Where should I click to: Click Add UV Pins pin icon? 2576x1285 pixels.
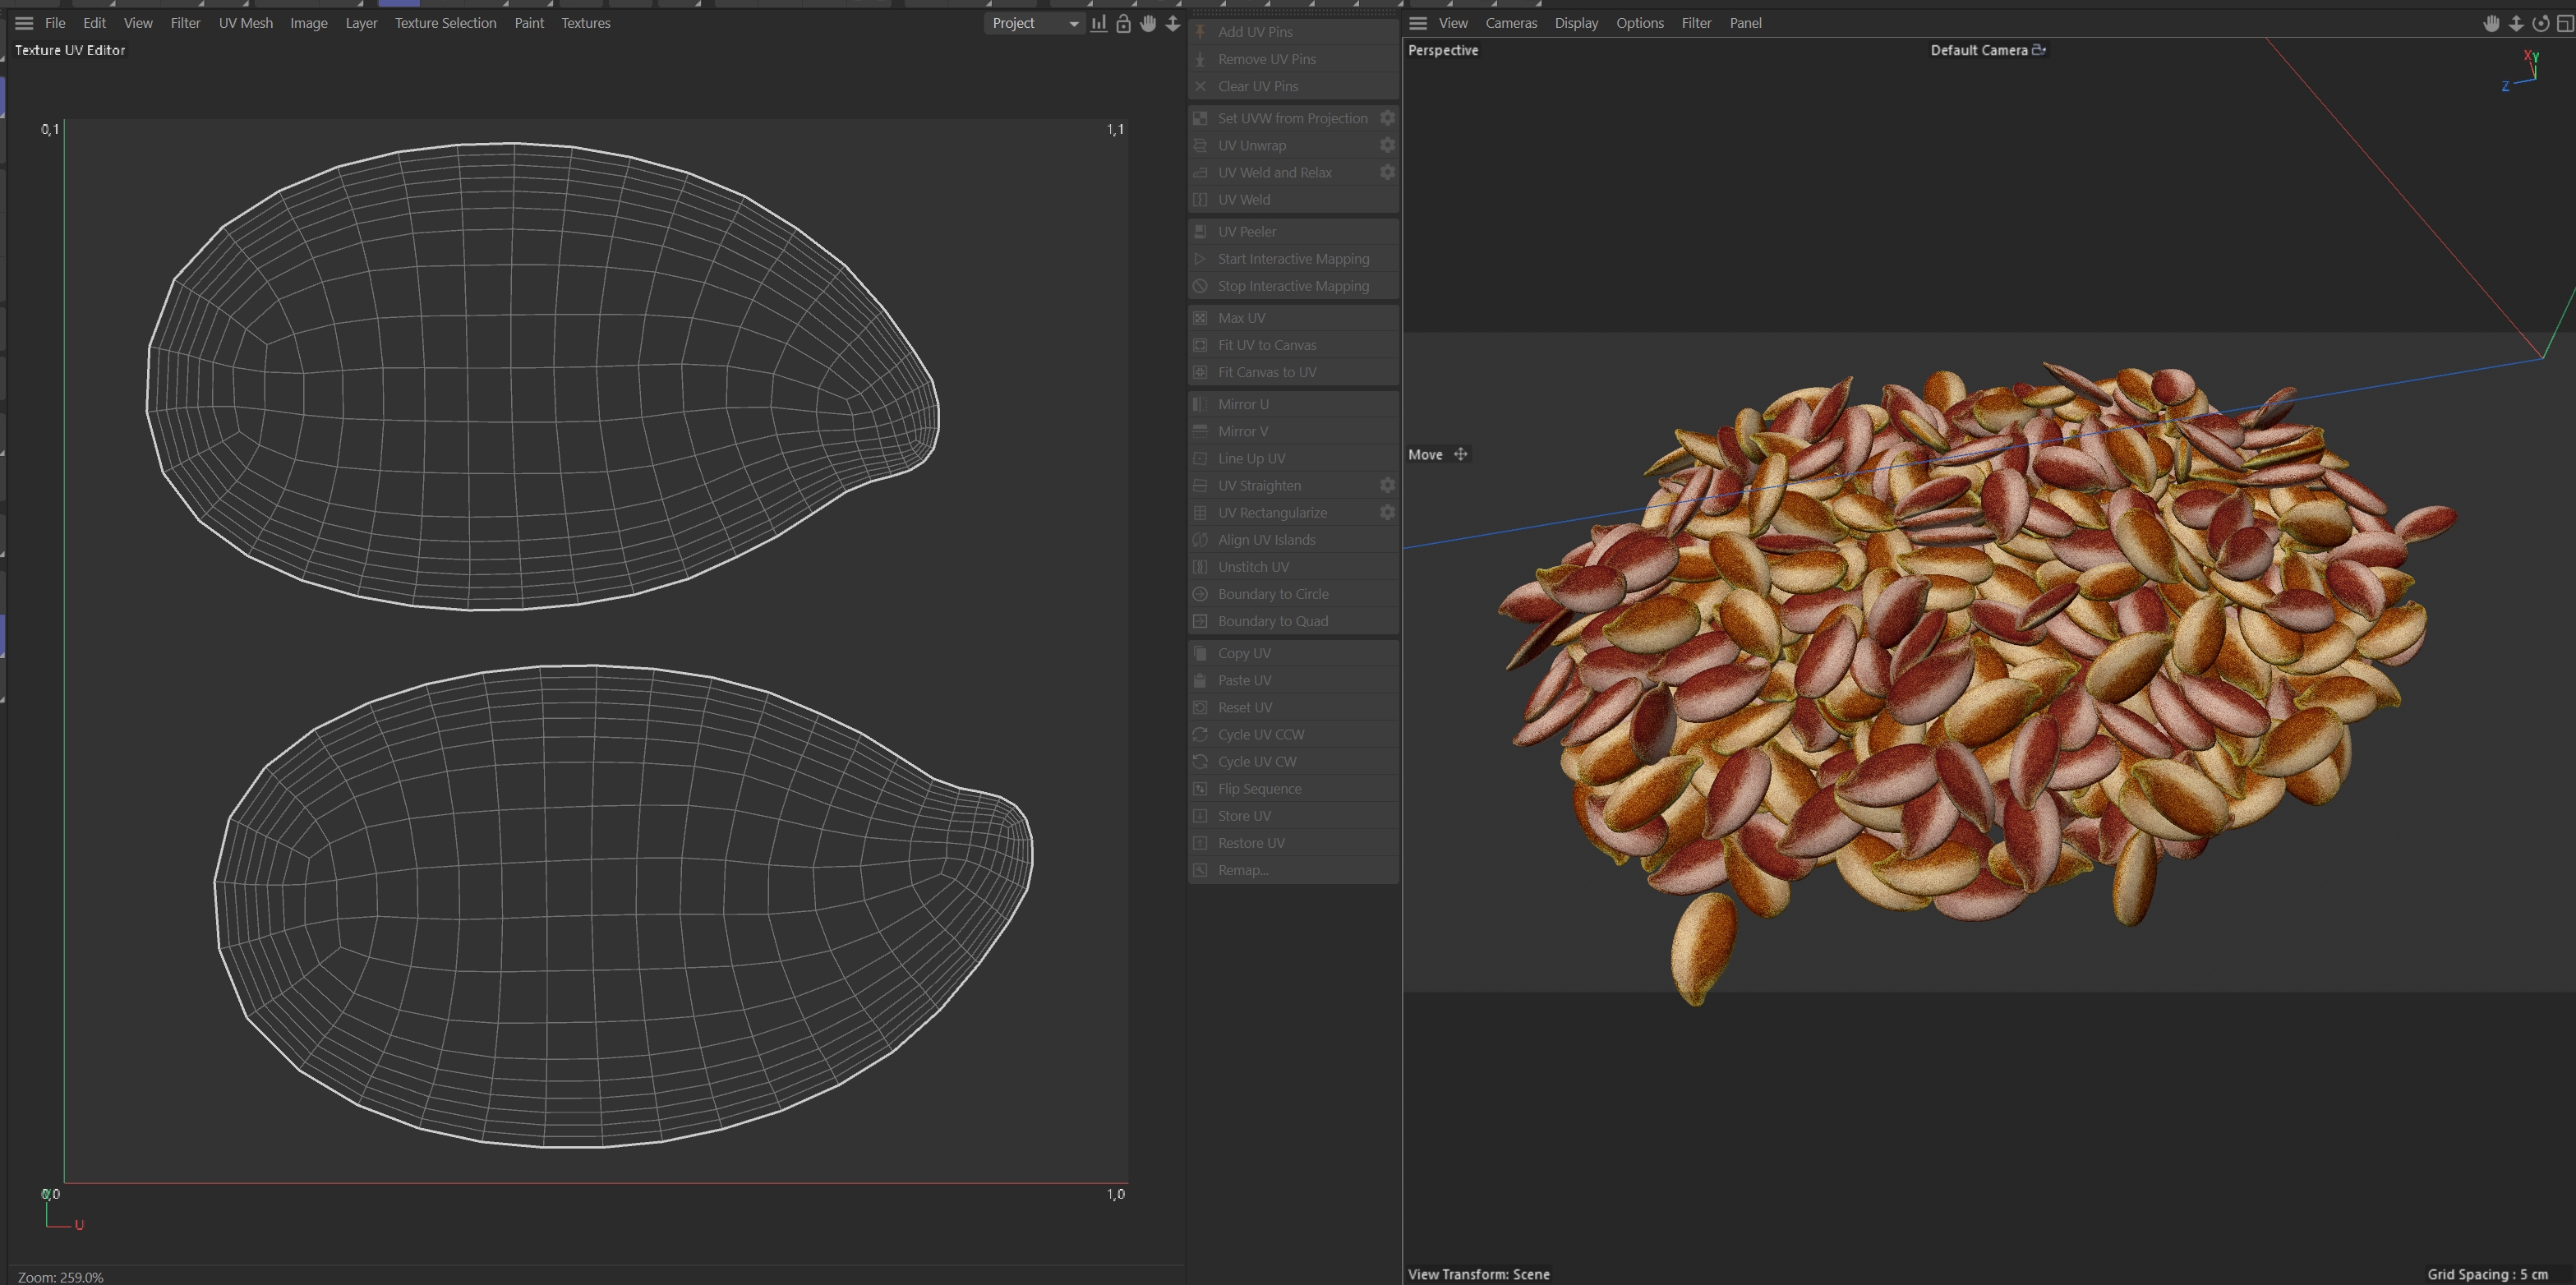point(1201,32)
